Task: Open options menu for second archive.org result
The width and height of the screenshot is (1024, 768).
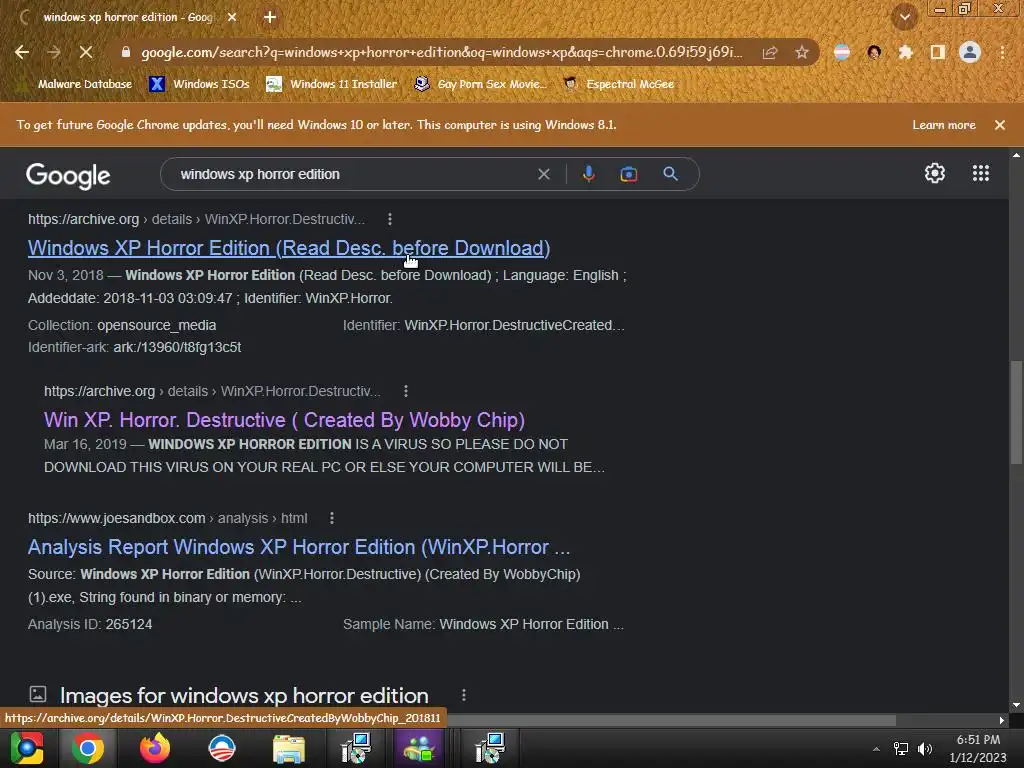Action: [406, 391]
